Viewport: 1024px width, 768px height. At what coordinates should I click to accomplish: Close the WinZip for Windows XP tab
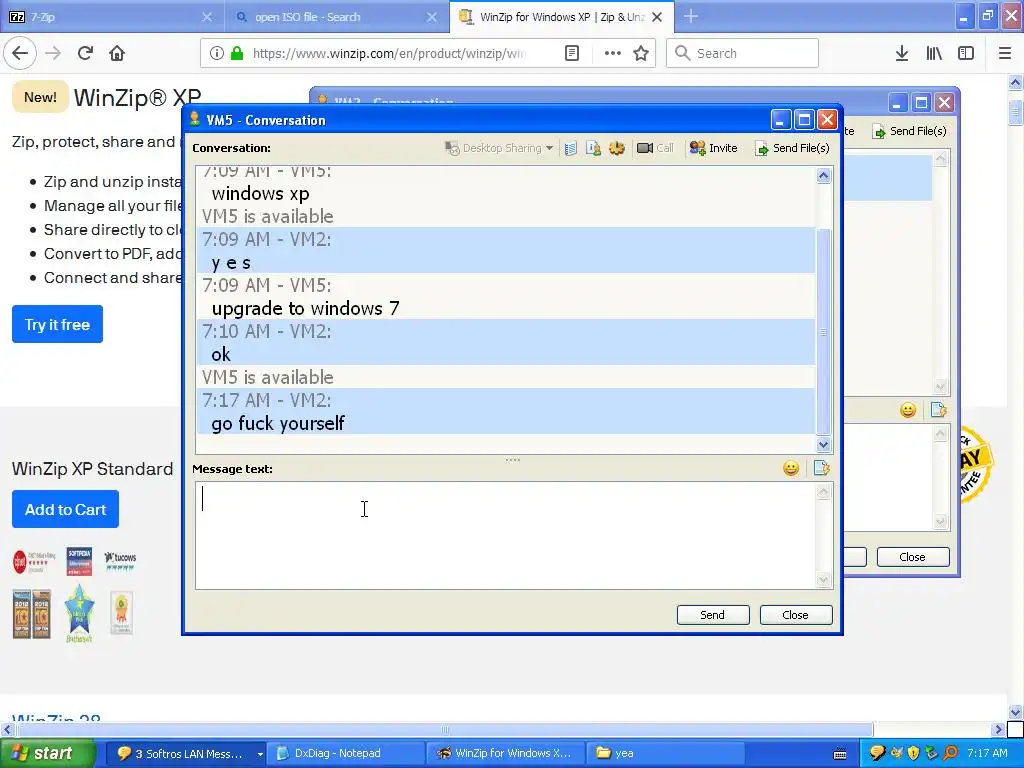tap(658, 17)
